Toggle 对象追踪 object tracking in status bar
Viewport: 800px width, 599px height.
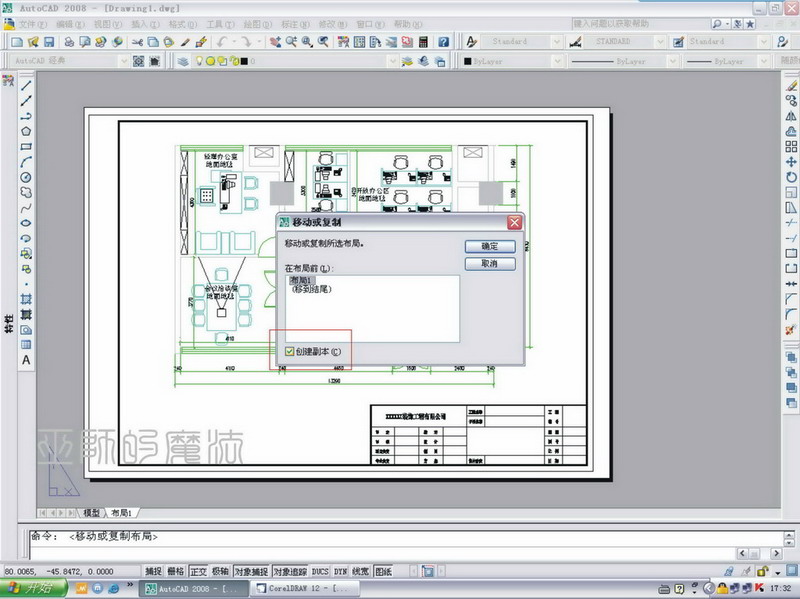pos(290,571)
